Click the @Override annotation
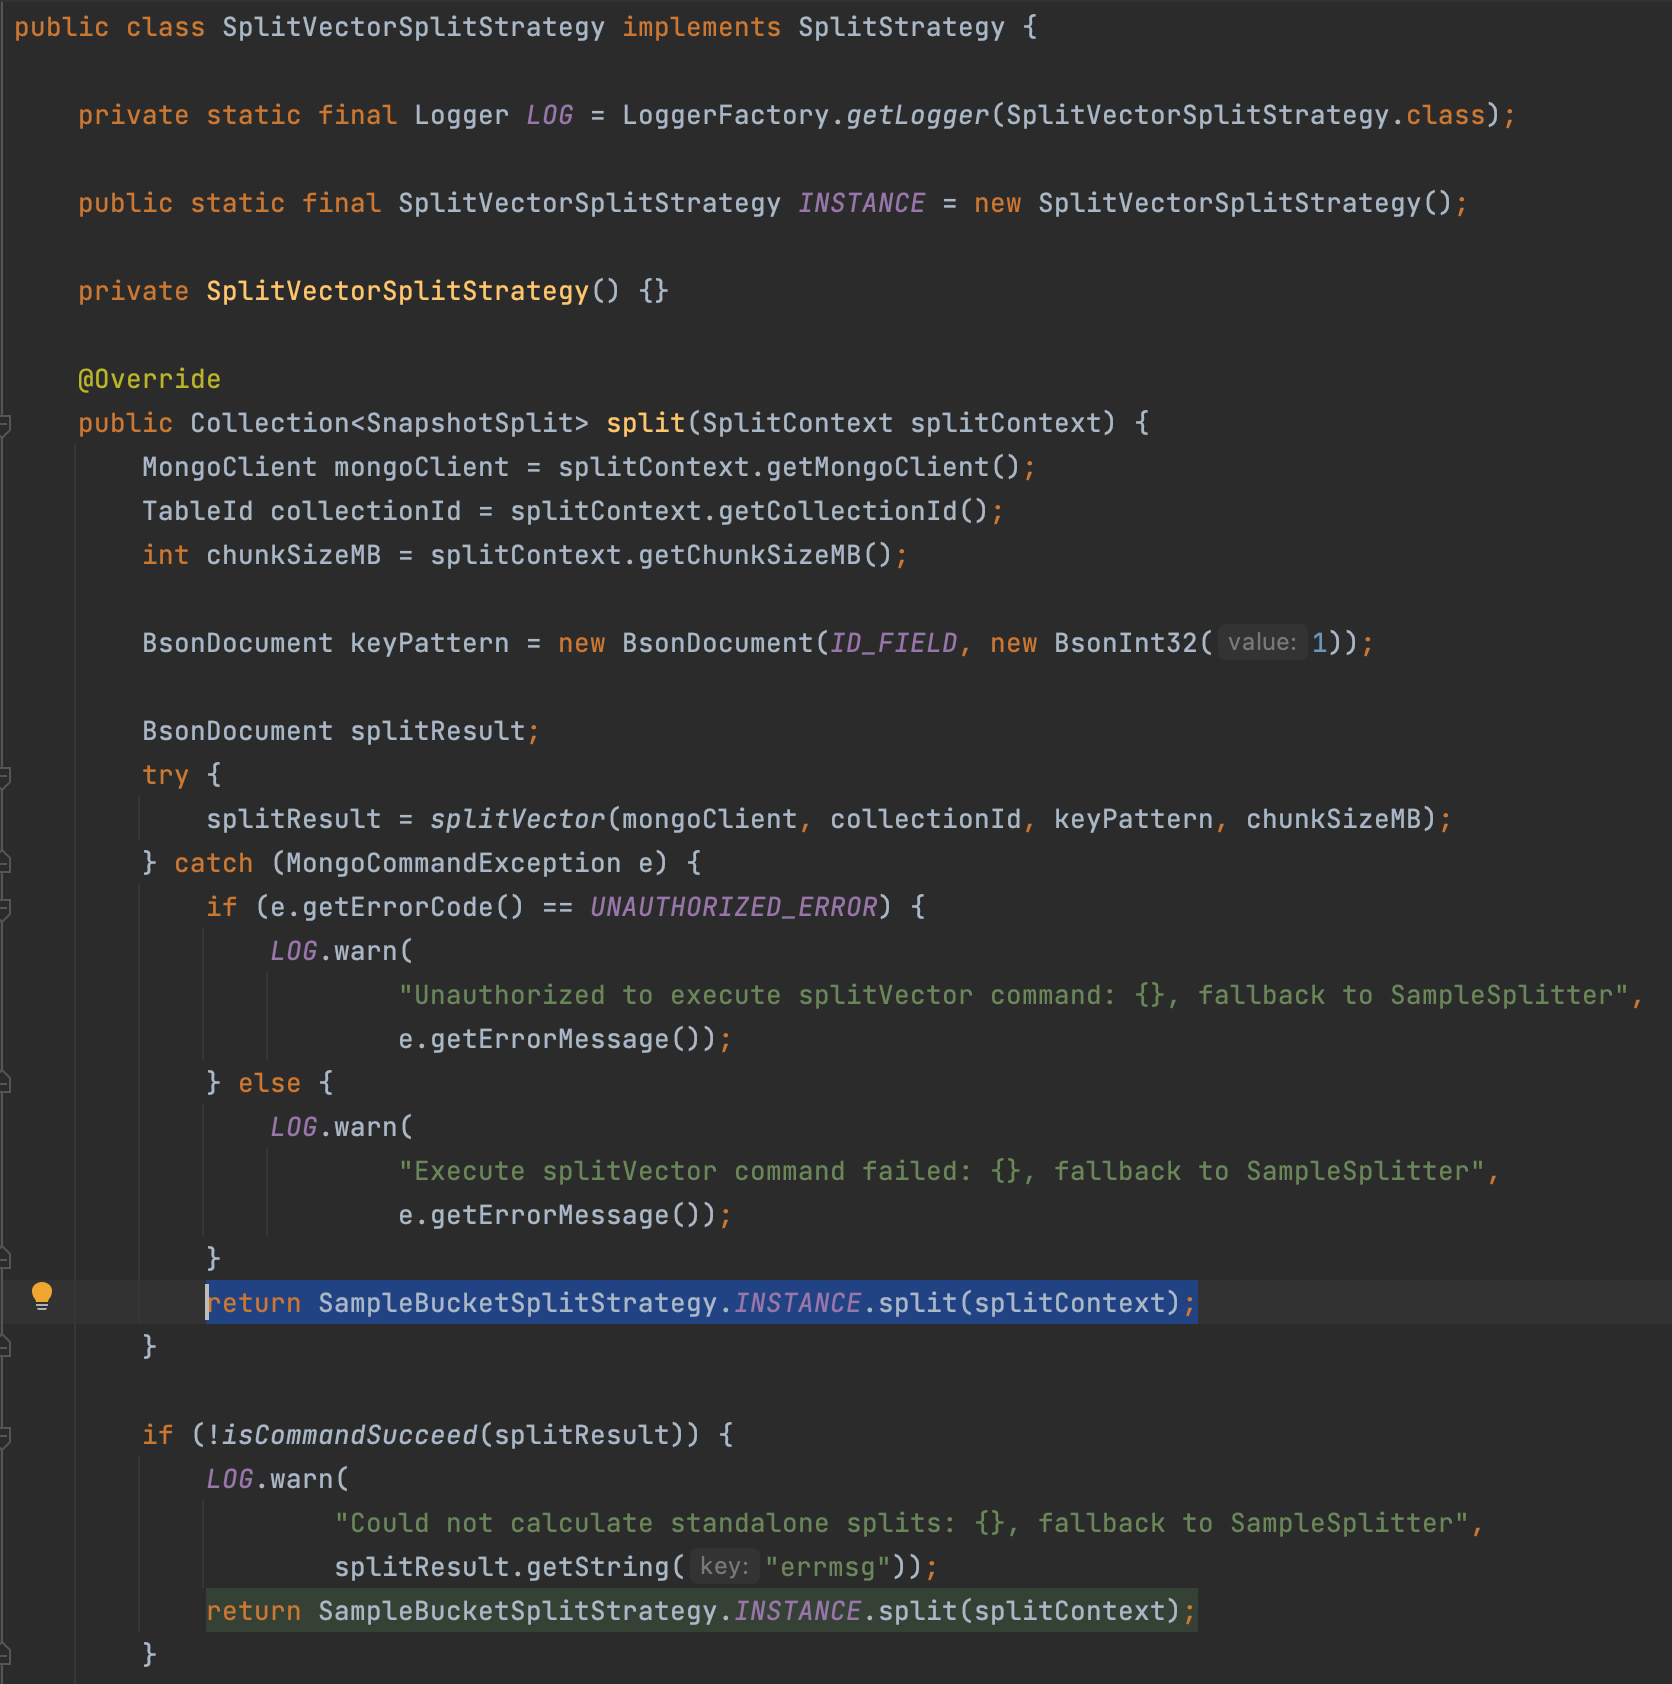 tap(149, 379)
